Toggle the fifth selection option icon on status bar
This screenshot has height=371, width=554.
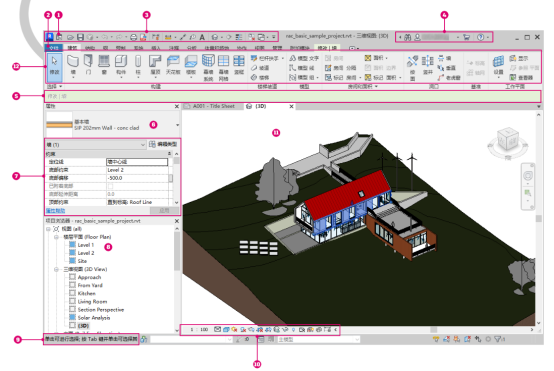(478, 339)
